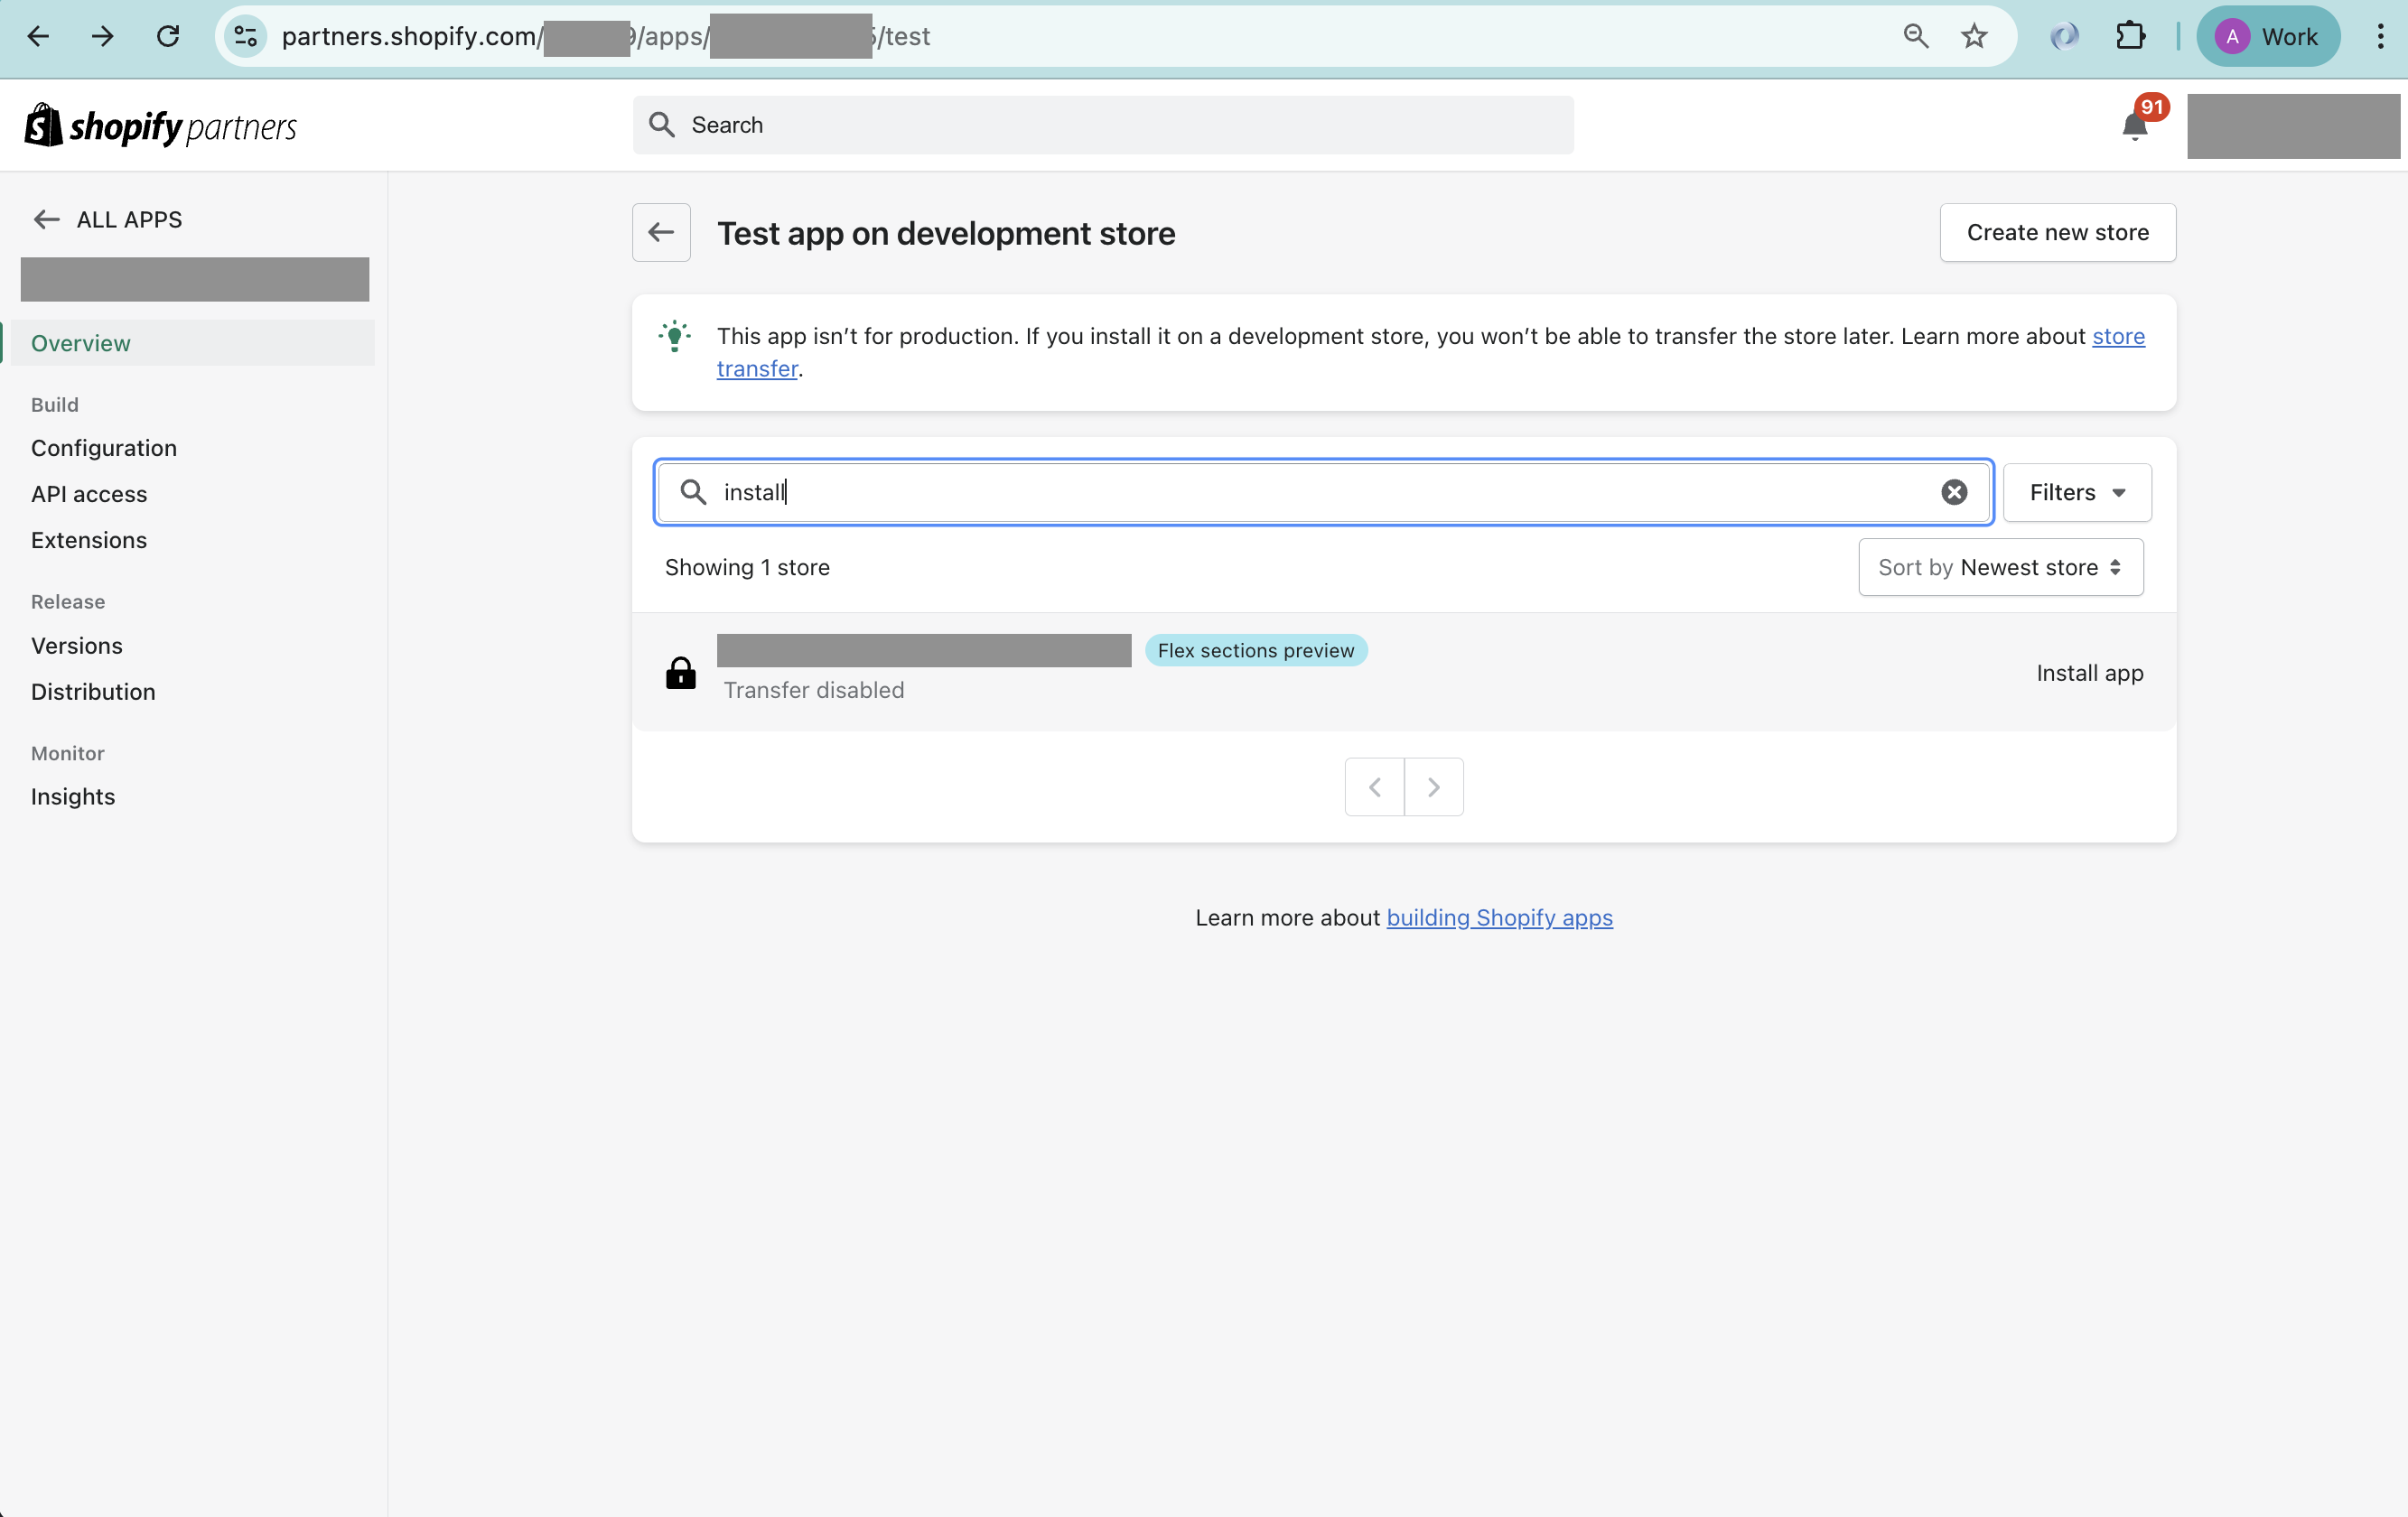
Task: Open Distribution in the sidebar
Action: click(93, 692)
